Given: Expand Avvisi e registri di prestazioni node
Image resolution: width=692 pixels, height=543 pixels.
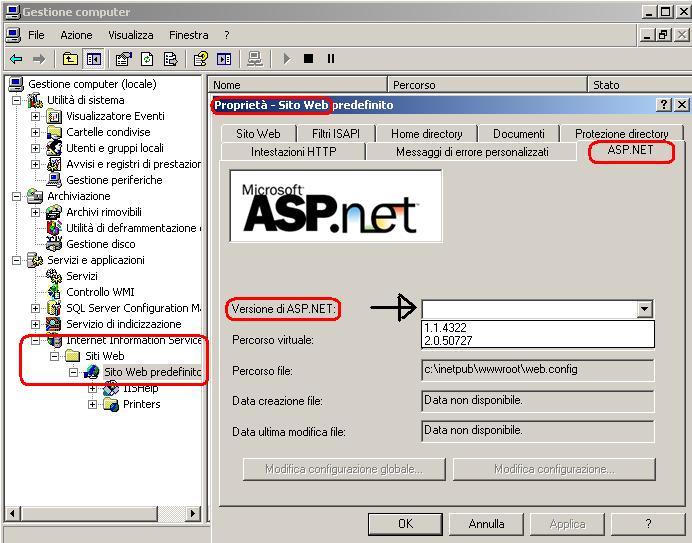Looking at the screenshot, I should (35, 164).
